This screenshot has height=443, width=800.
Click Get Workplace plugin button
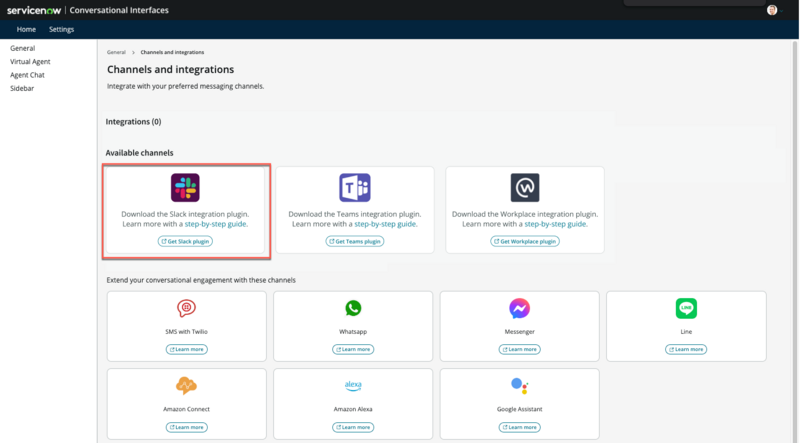tap(524, 241)
